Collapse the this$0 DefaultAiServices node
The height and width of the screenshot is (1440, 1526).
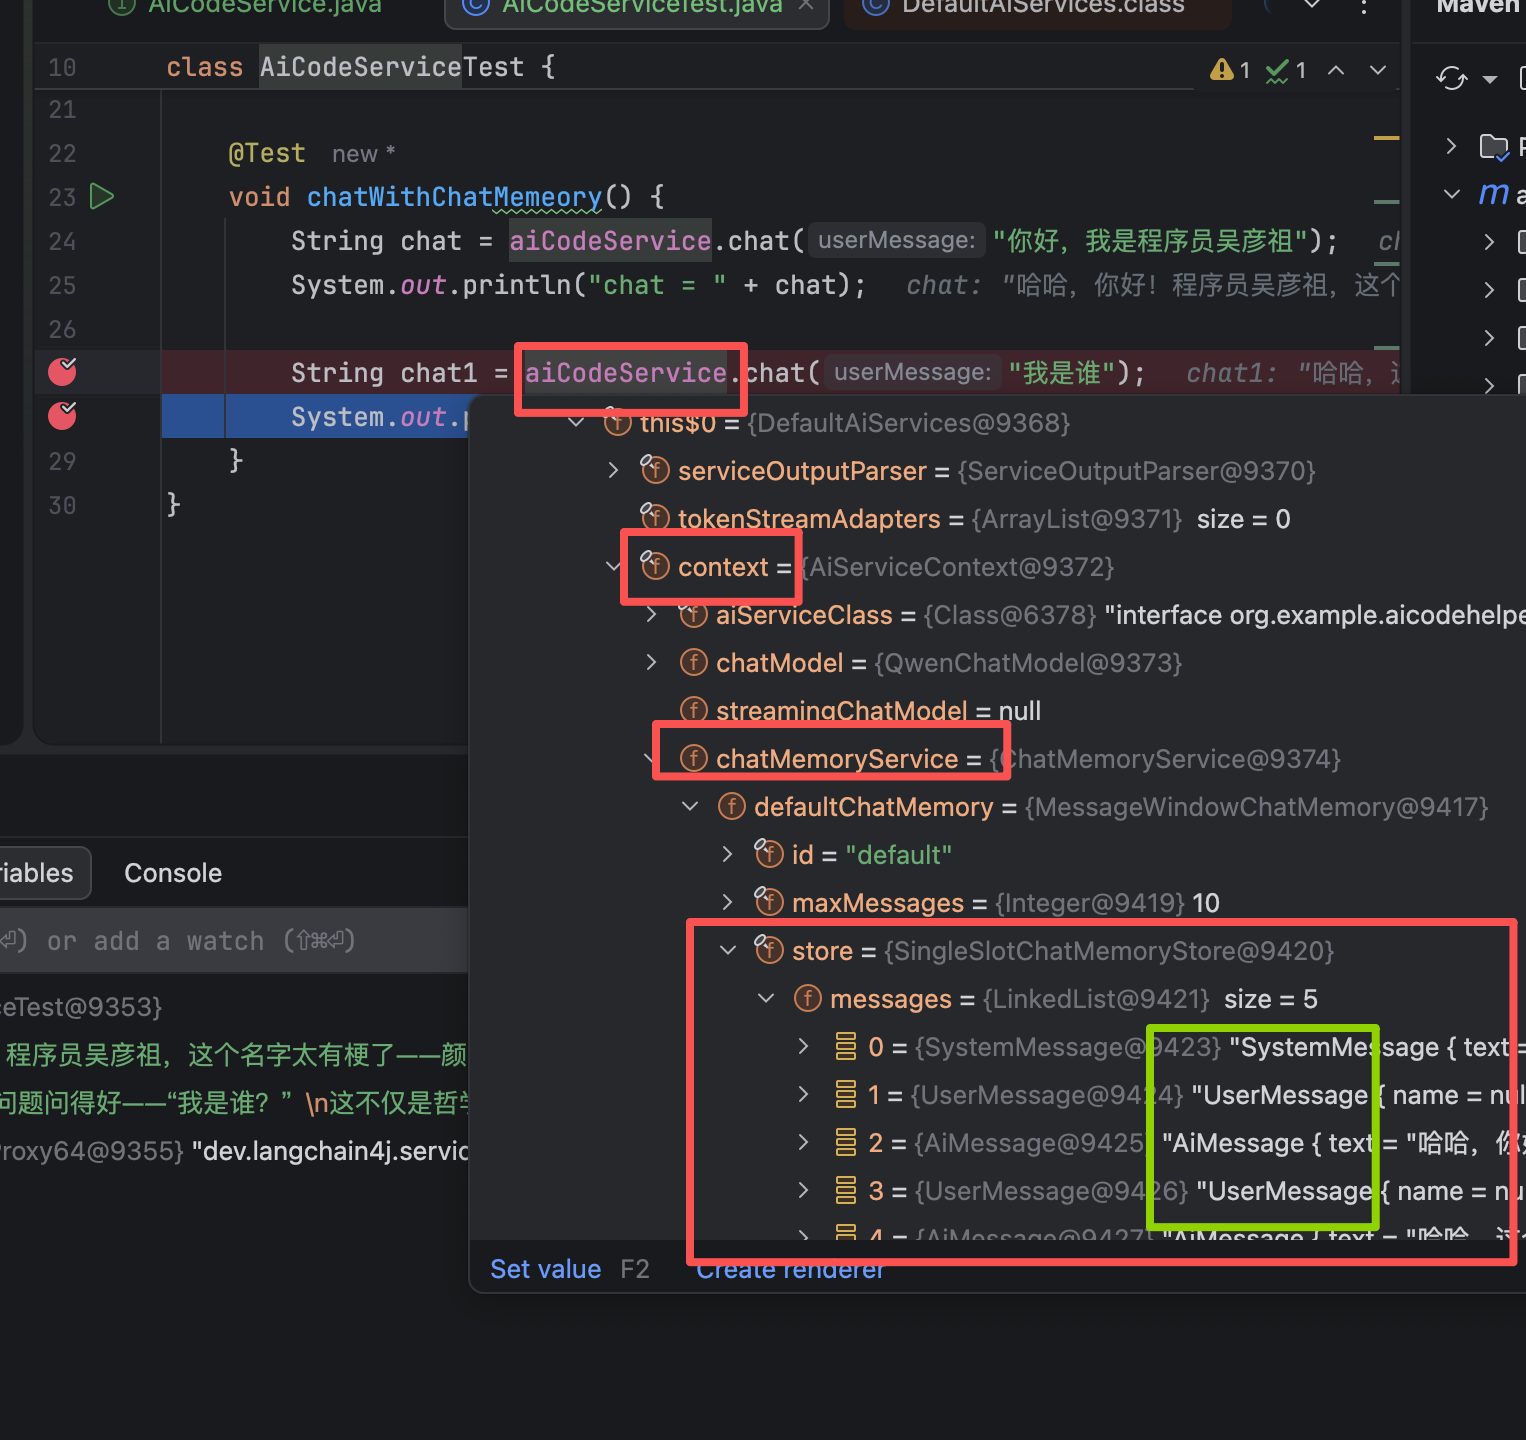576,423
